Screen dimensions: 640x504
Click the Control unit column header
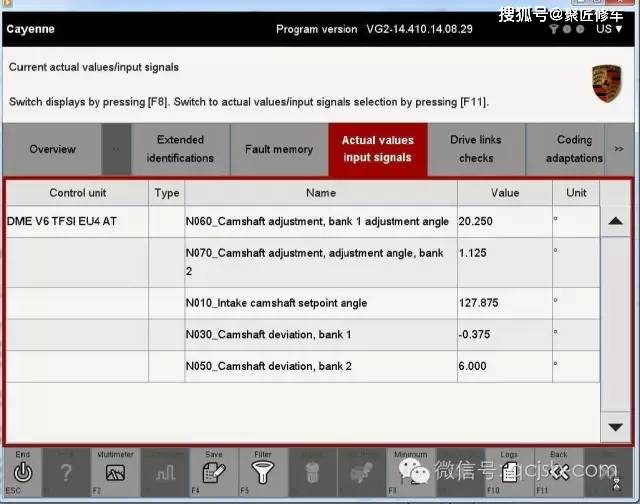click(x=78, y=193)
